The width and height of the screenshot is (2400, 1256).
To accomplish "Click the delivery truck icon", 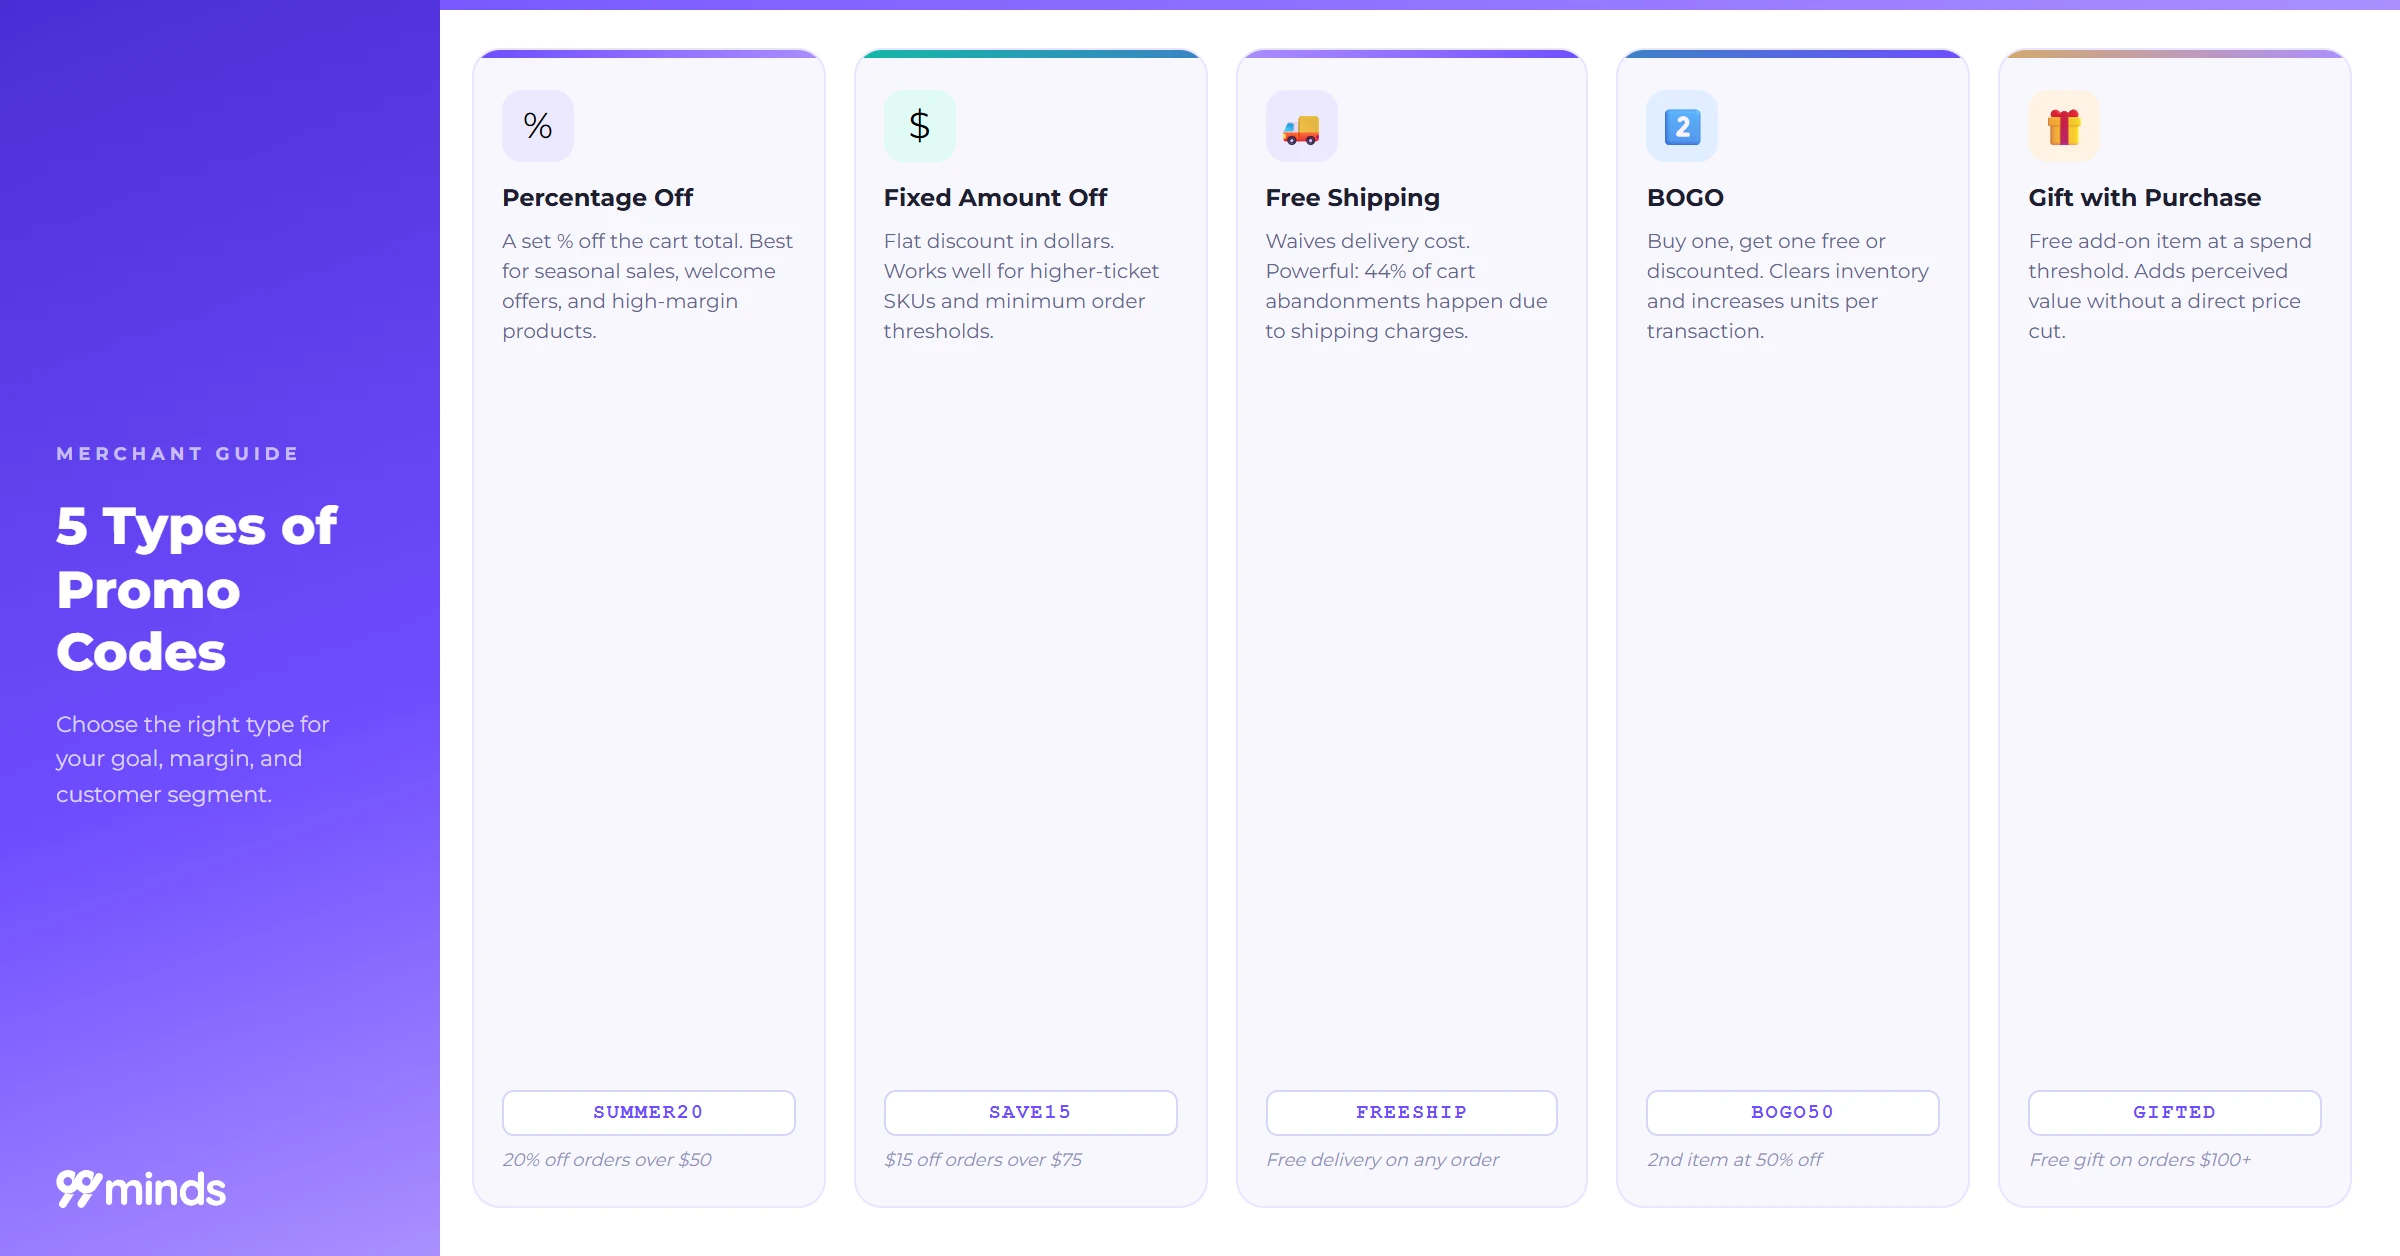I will [1301, 126].
